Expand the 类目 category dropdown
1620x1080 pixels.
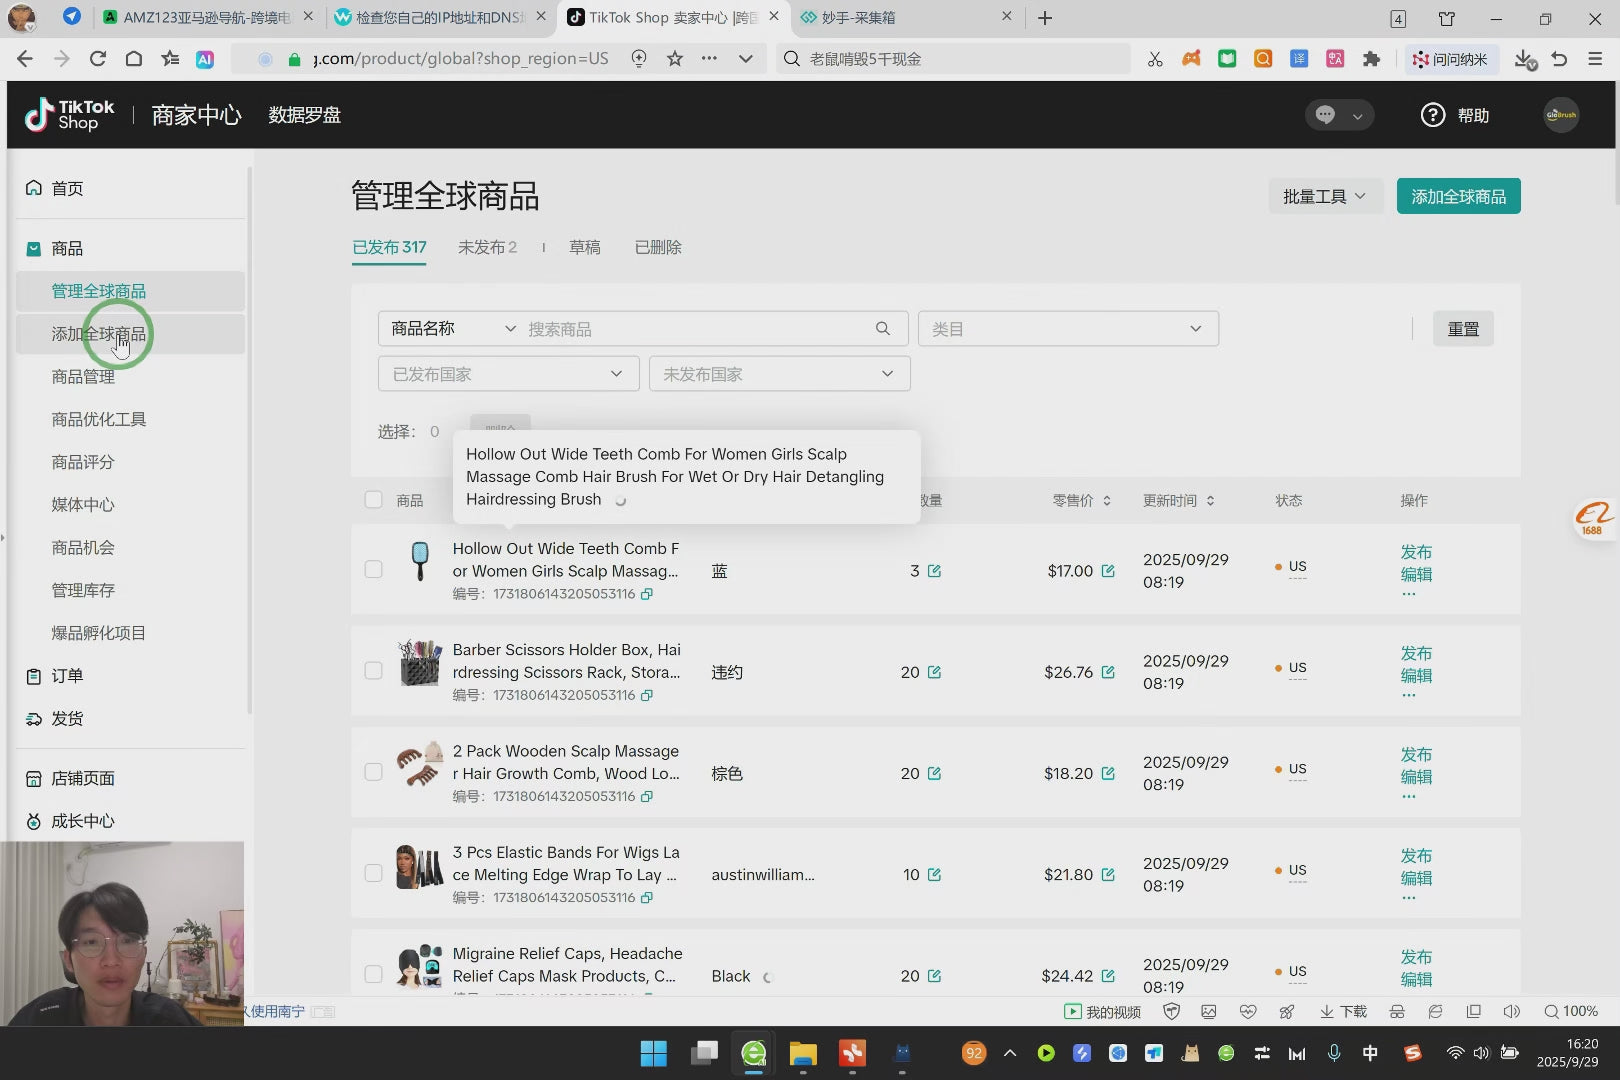click(x=1067, y=329)
